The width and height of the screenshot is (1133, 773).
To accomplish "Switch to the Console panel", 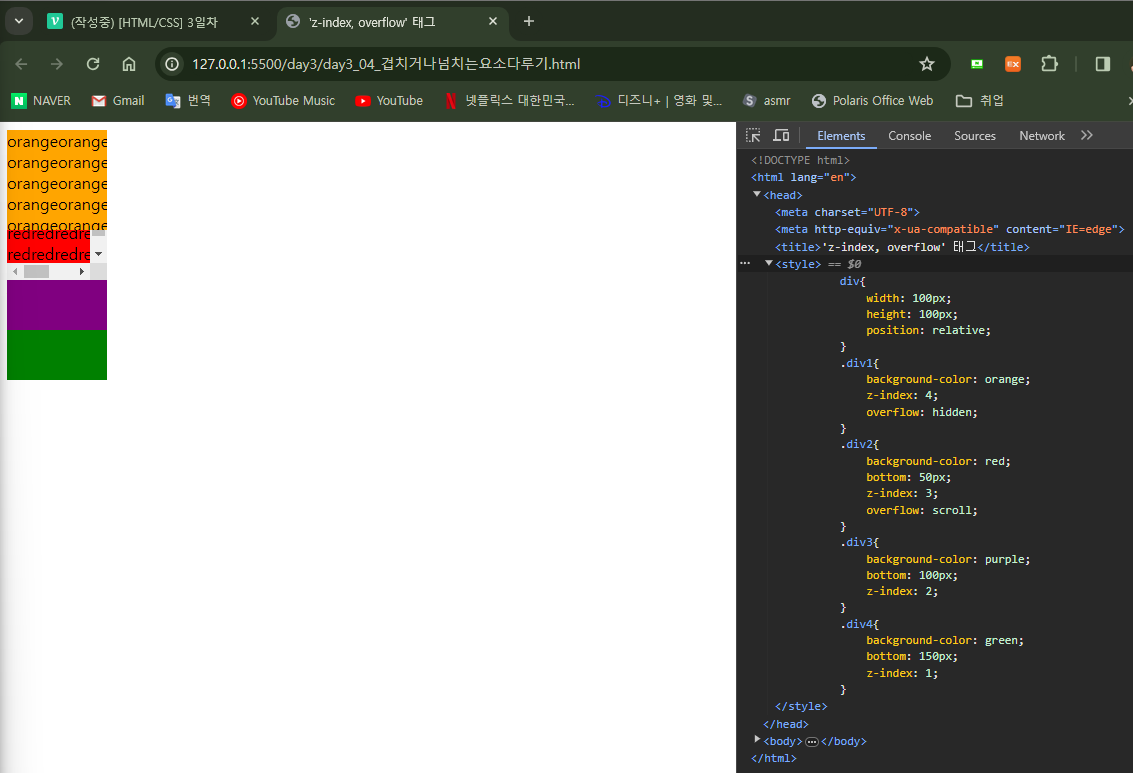I will click(x=909, y=136).
